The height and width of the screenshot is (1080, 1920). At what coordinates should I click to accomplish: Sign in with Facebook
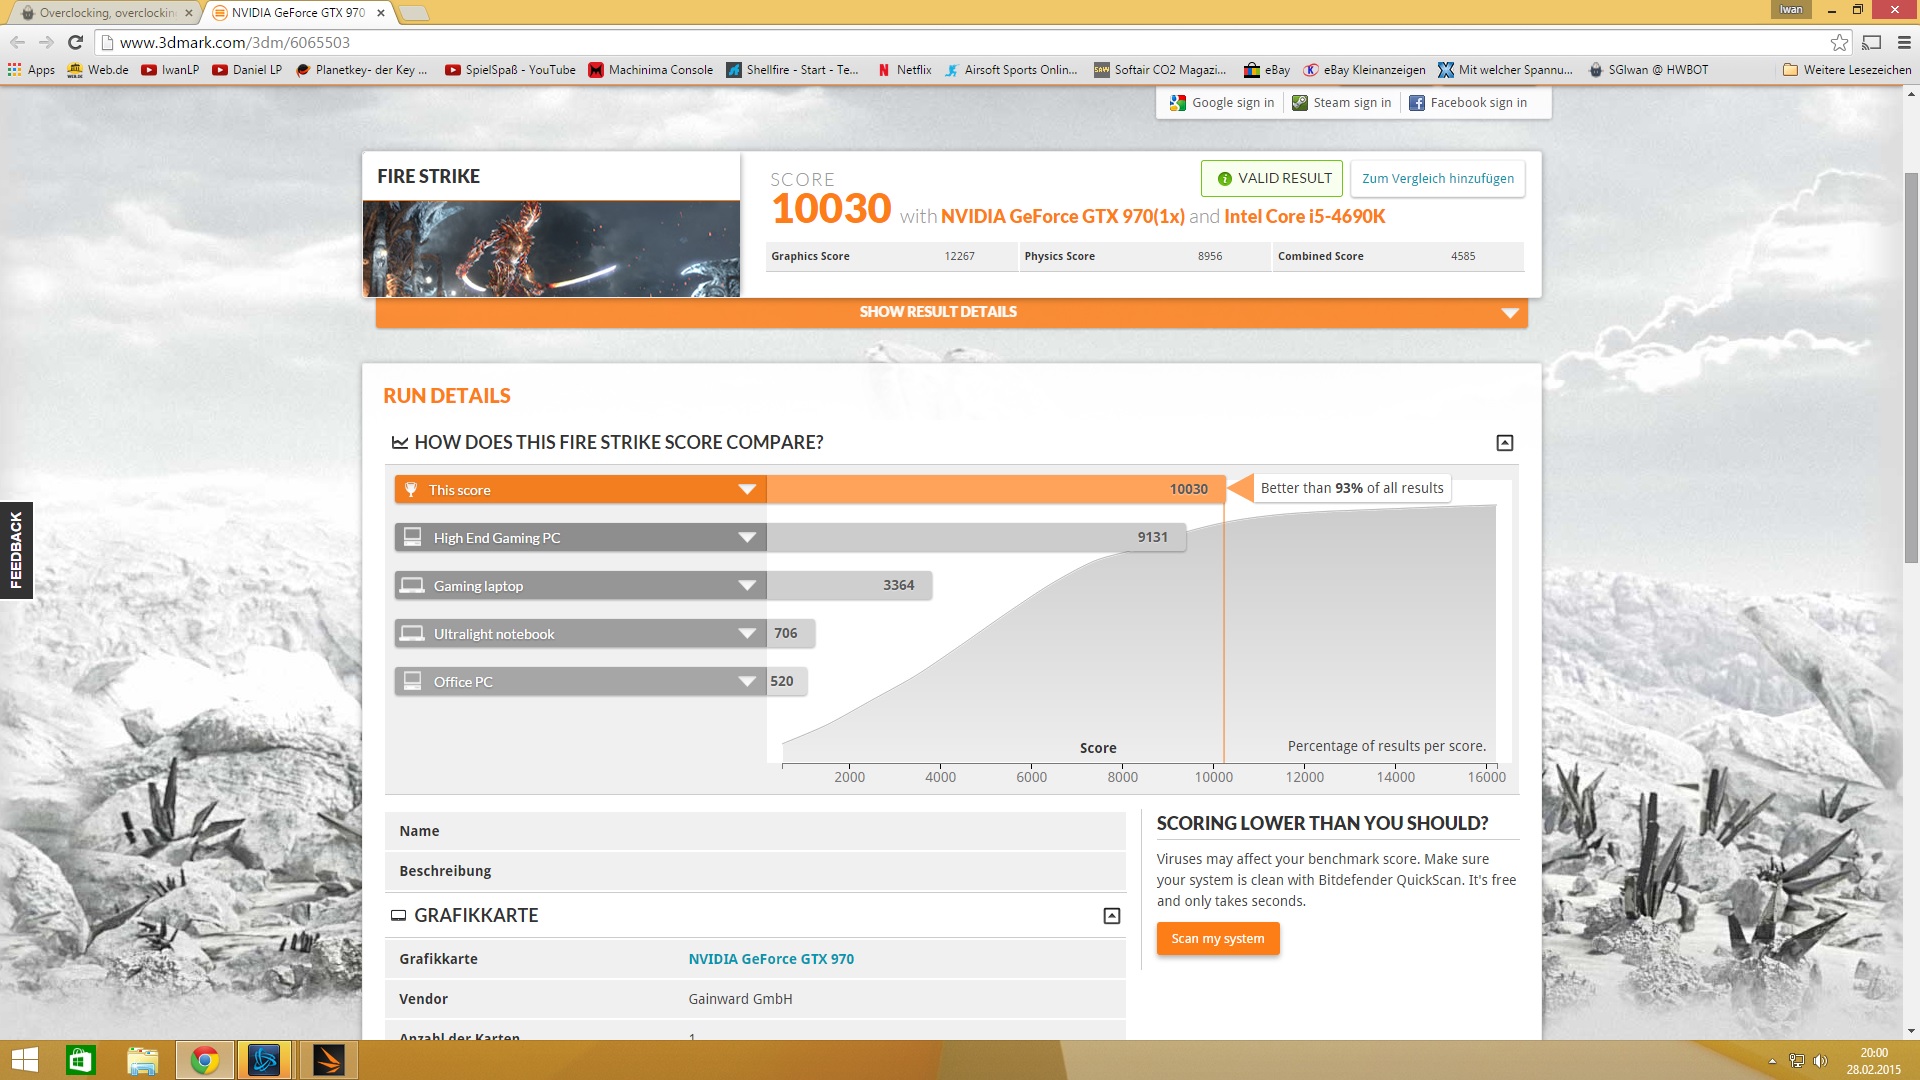click(x=1468, y=103)
